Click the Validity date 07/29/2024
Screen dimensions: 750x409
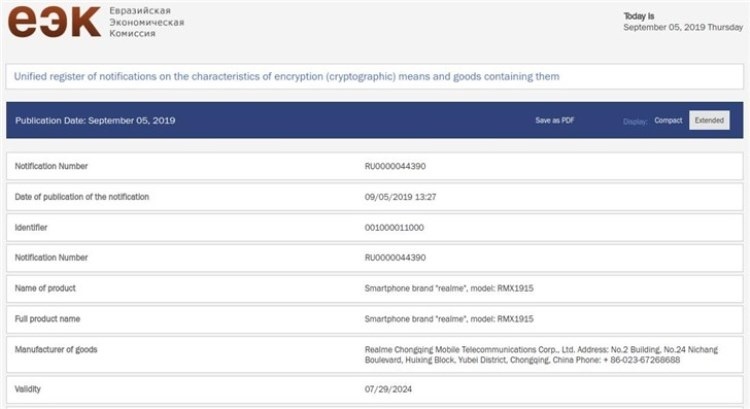(386, 388)
